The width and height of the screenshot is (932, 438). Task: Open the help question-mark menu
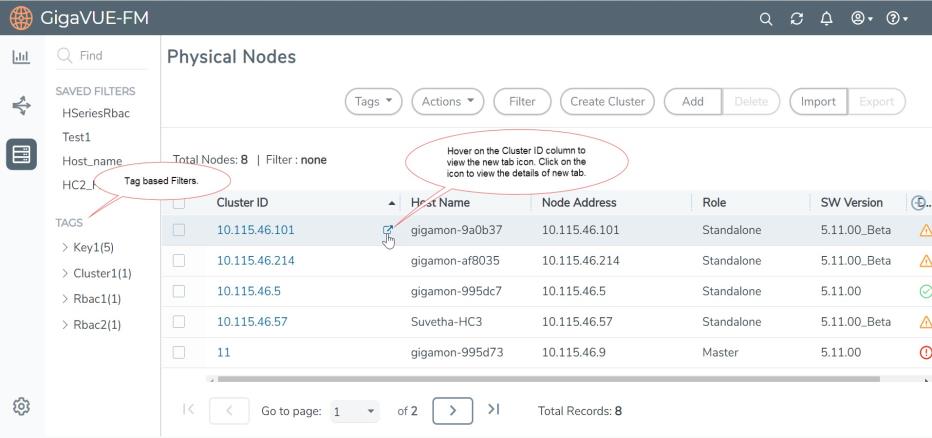tap(896, 19)
